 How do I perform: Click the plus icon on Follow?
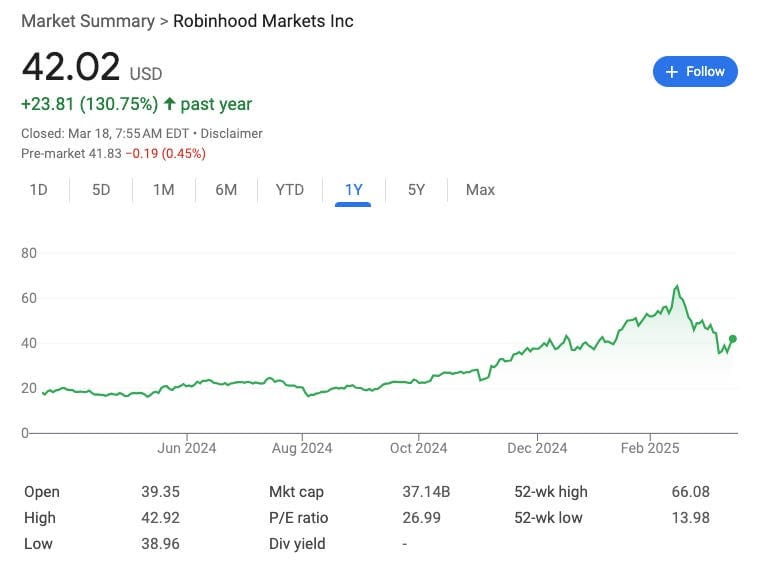pyautogui.click(x=672, y=72)
